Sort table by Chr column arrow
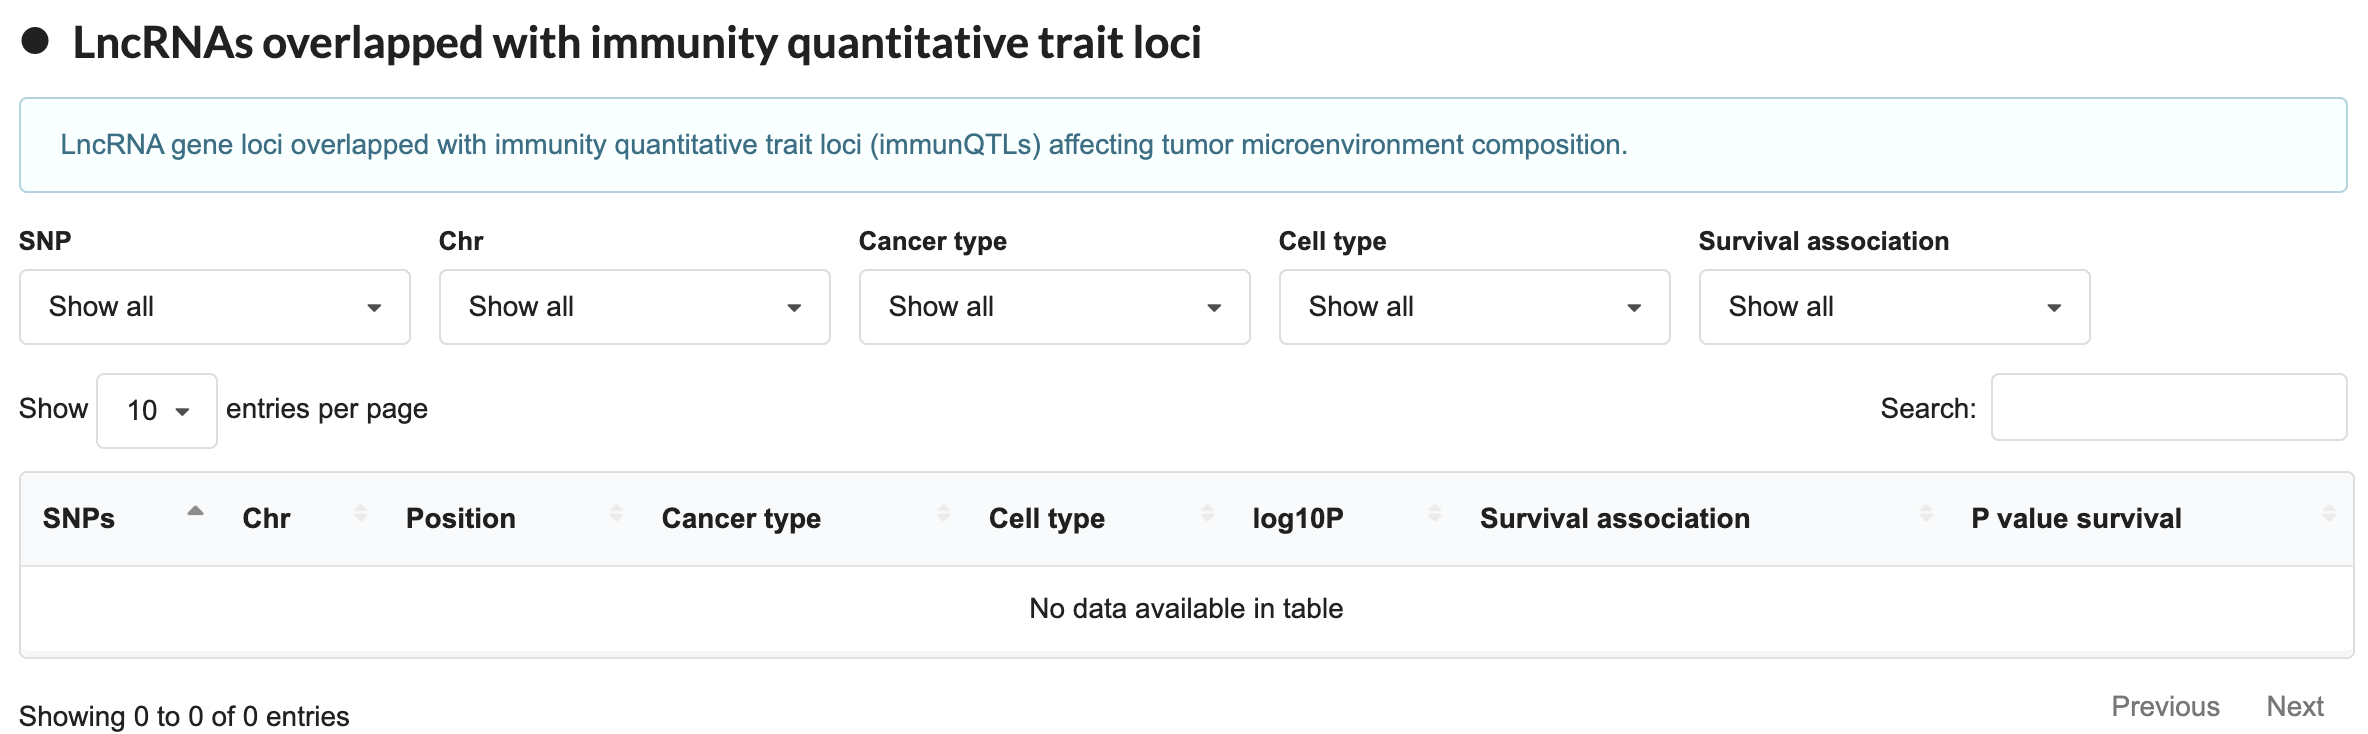This screenshot has width=2368, height=734. 361,513
